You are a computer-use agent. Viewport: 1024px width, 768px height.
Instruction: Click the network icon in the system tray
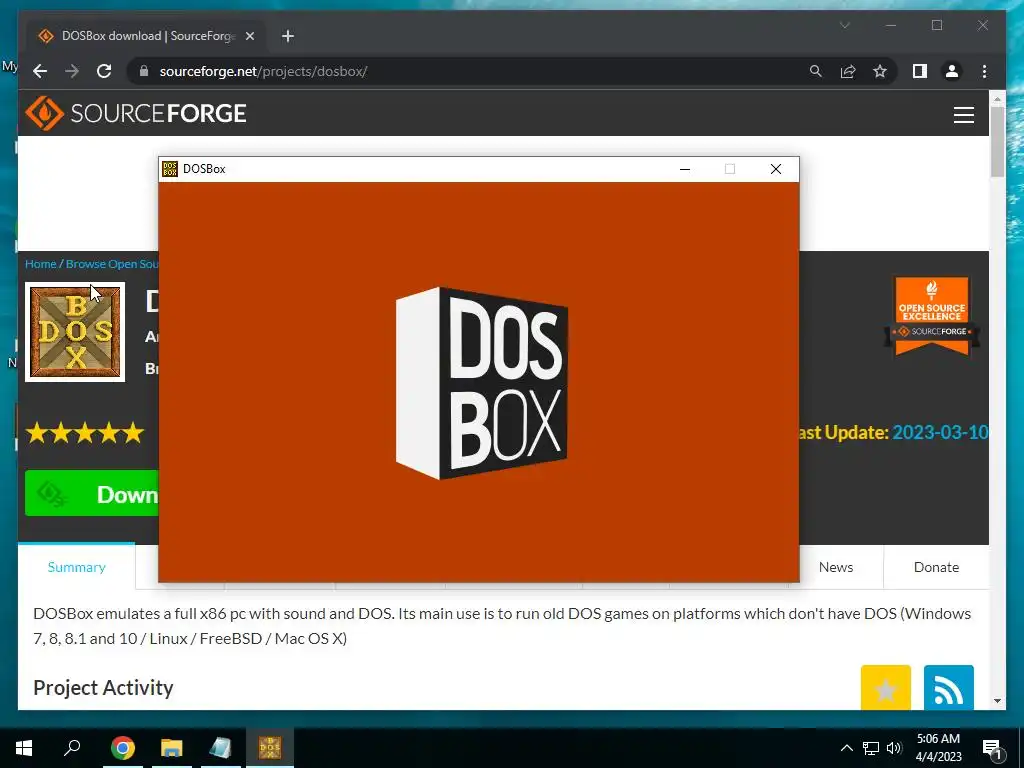click(x=871, y=748)
